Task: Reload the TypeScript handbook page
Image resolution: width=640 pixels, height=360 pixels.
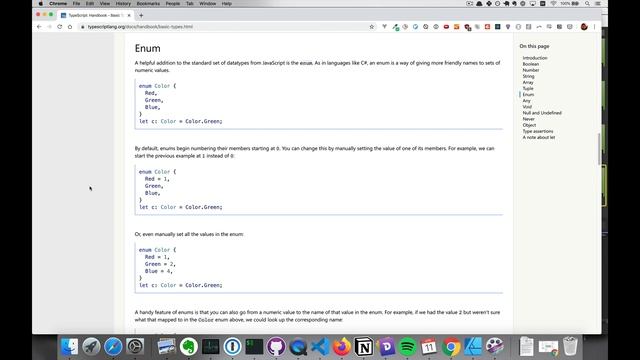Action: click(60, 27)
